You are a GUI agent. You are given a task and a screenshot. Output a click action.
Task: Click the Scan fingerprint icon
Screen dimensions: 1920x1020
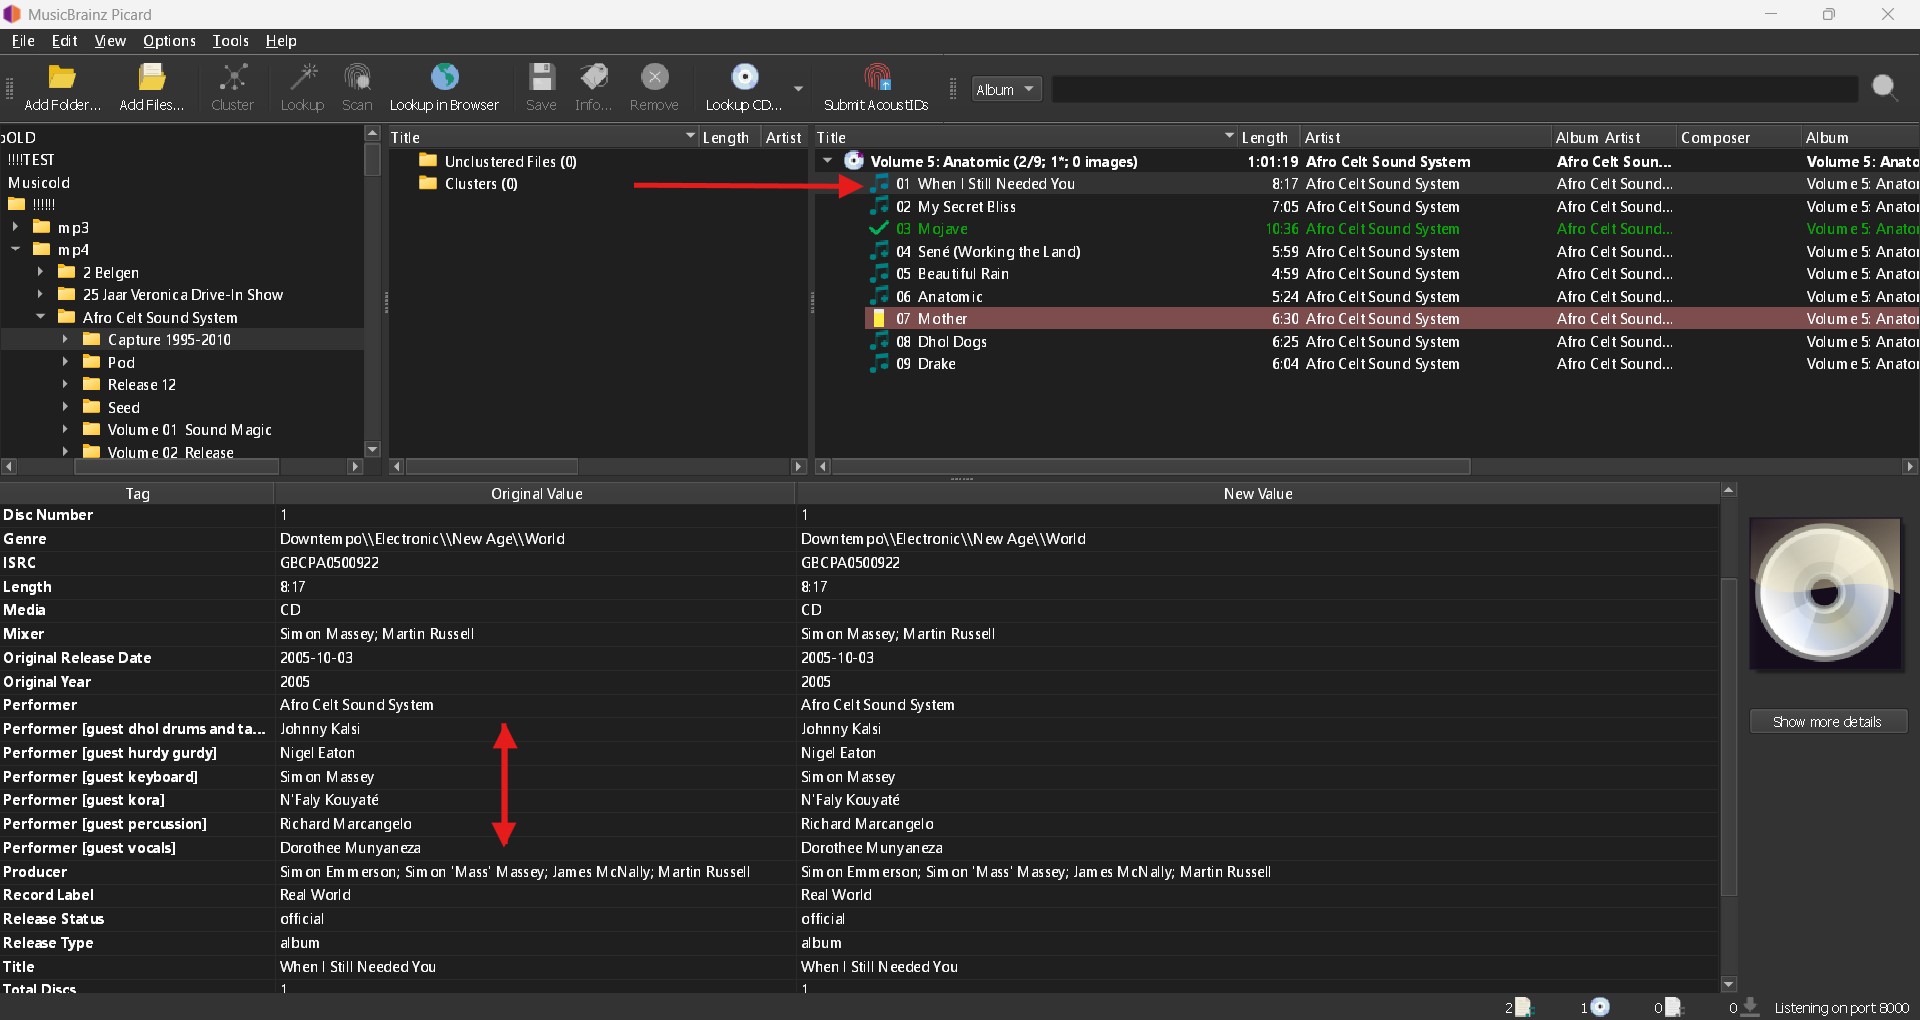[x=357, y=78]
